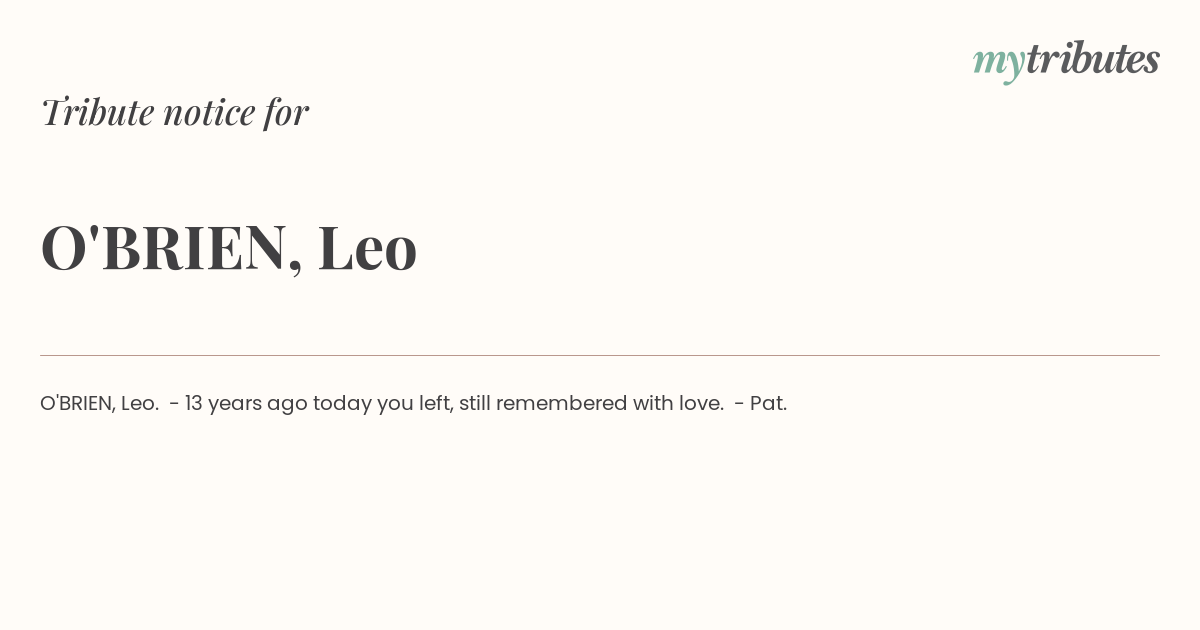Click the "Tribute notice for" heading
Image resolution: width=1200 pixels, height=630 pixels.
(174, 112)
